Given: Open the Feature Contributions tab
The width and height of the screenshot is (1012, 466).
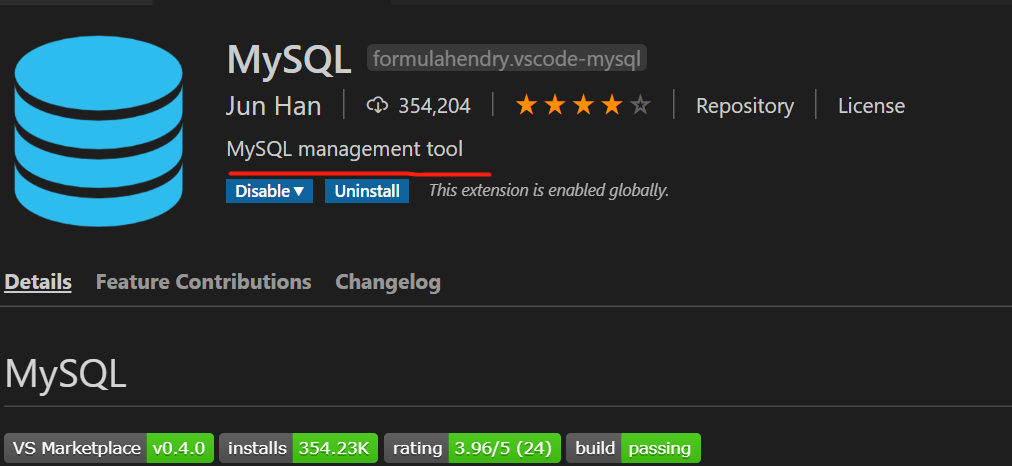Looking at the screenshot, I should coord(203,282).
